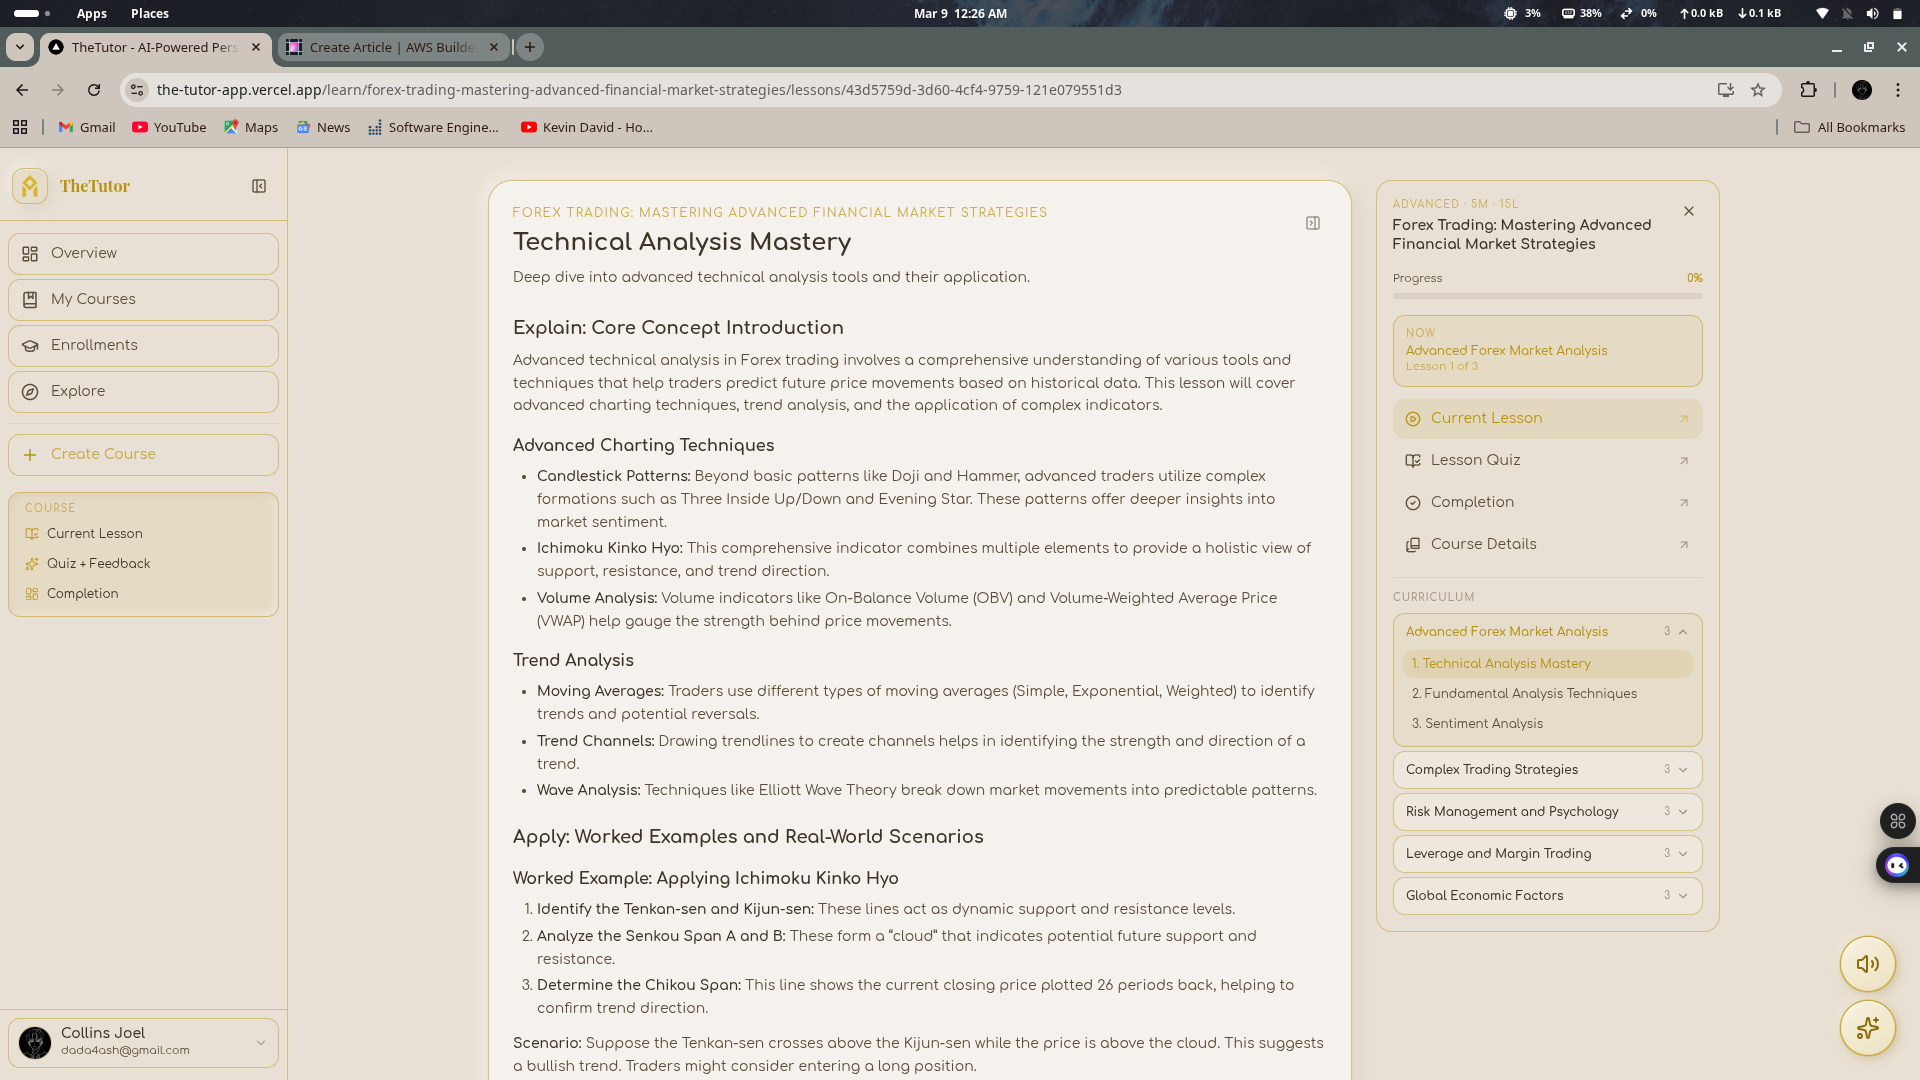Collapse Advanced Forex Market Analysis section
This screenshot has width=1920, height=1080.
(x=1683, y=632)
